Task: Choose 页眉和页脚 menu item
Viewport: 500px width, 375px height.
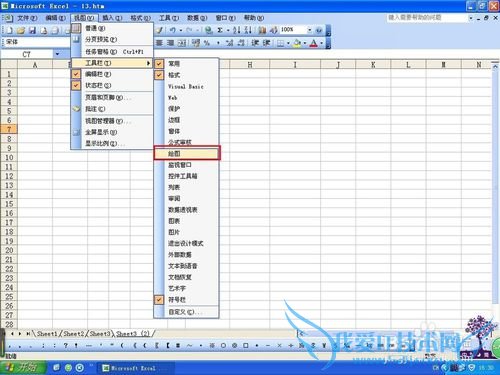Action: (112, 98)
